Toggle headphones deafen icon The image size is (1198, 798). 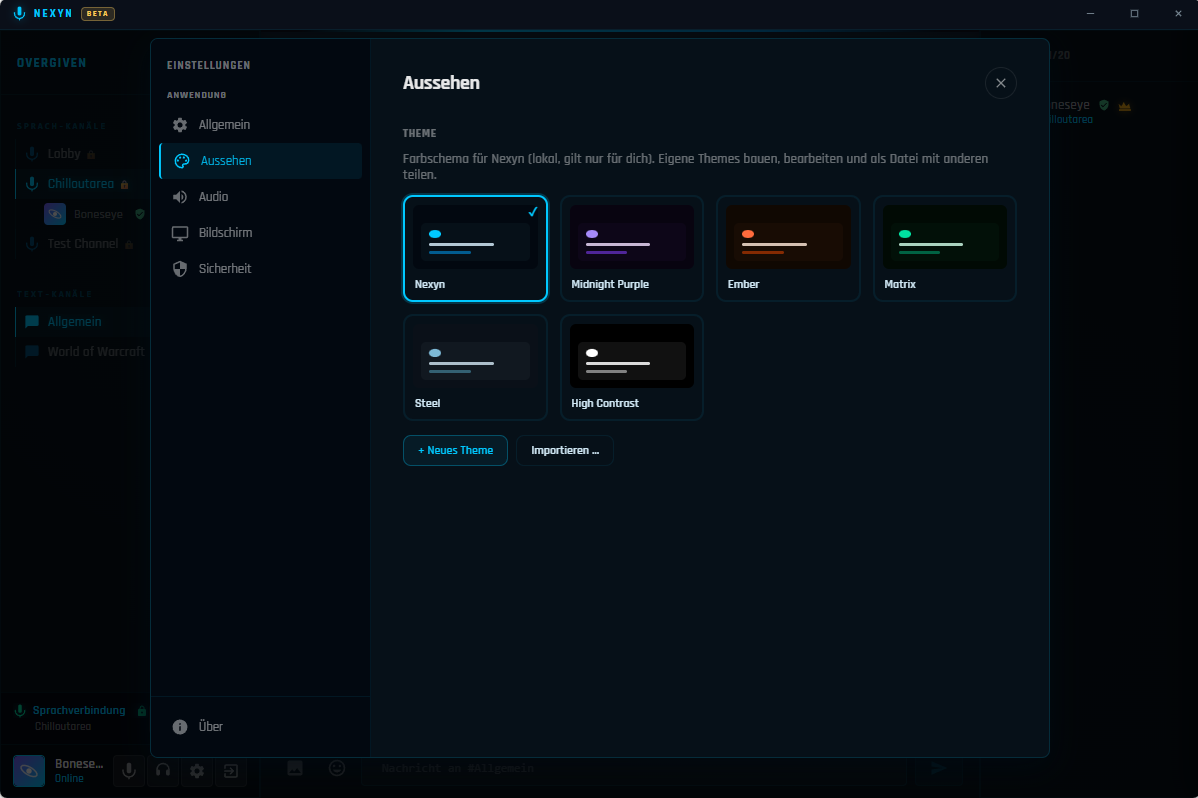(x=163, y=770)
